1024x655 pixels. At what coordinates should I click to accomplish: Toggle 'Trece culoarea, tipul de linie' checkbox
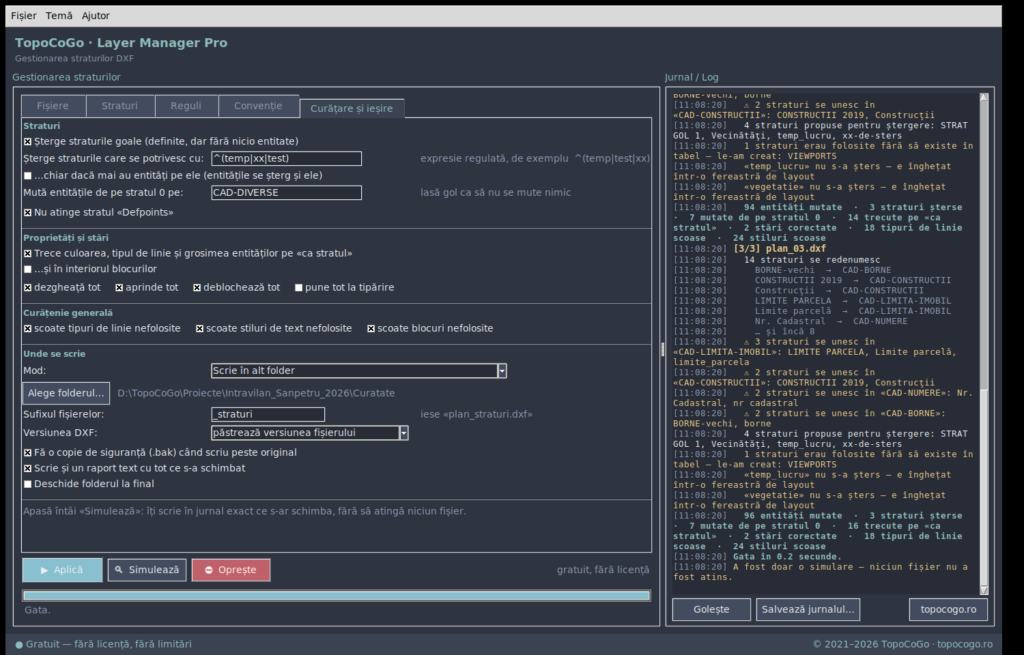pos(27,253)
